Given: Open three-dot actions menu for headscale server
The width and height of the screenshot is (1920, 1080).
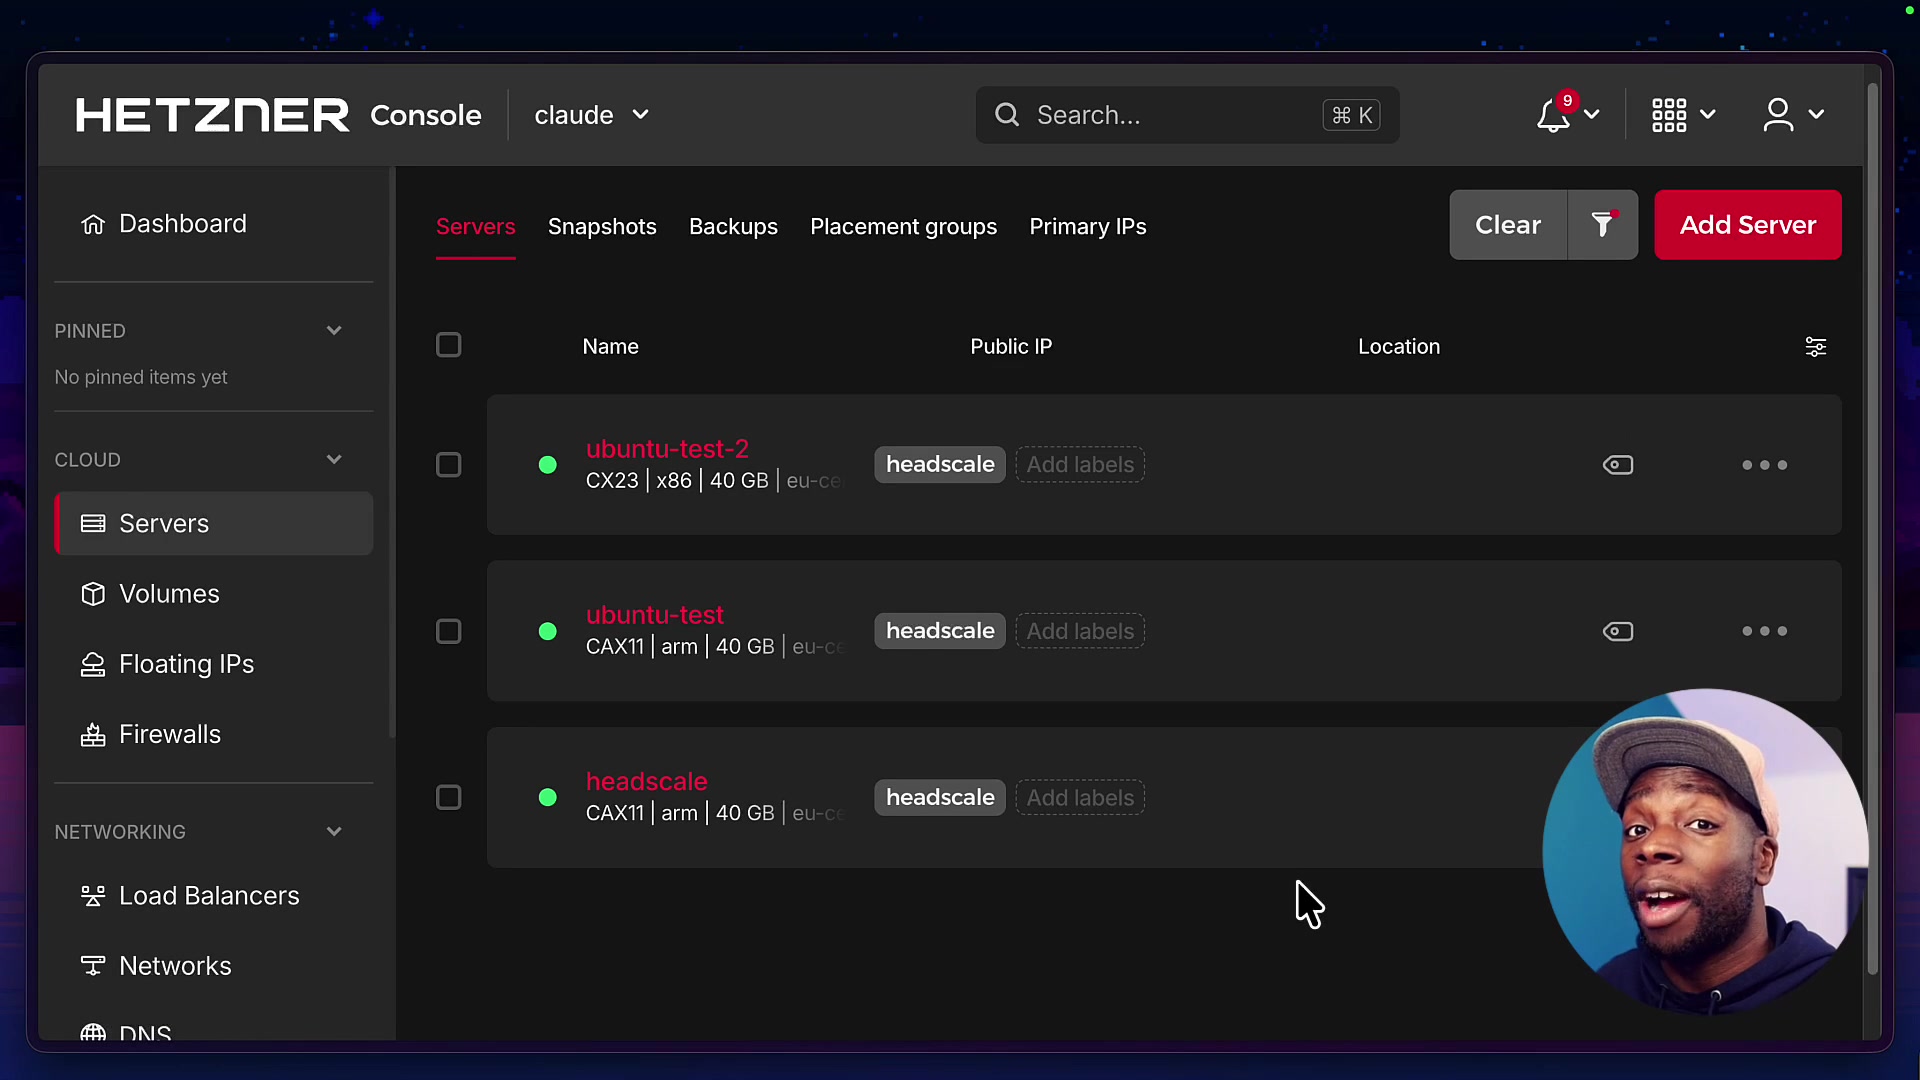Looking at the screenshot, I should pyautogui.click(x=1765, y=798).
